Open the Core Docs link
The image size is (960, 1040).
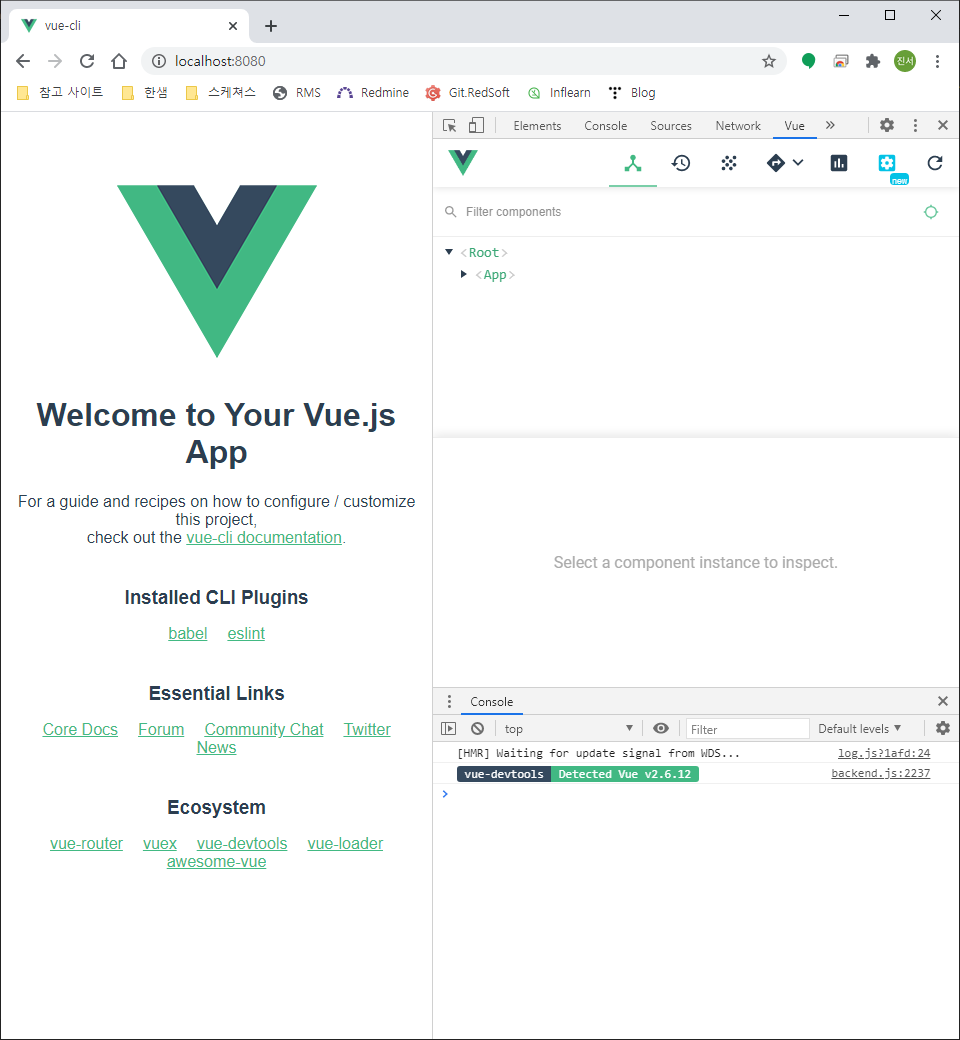pyautogui.click(x=80, y=729)
